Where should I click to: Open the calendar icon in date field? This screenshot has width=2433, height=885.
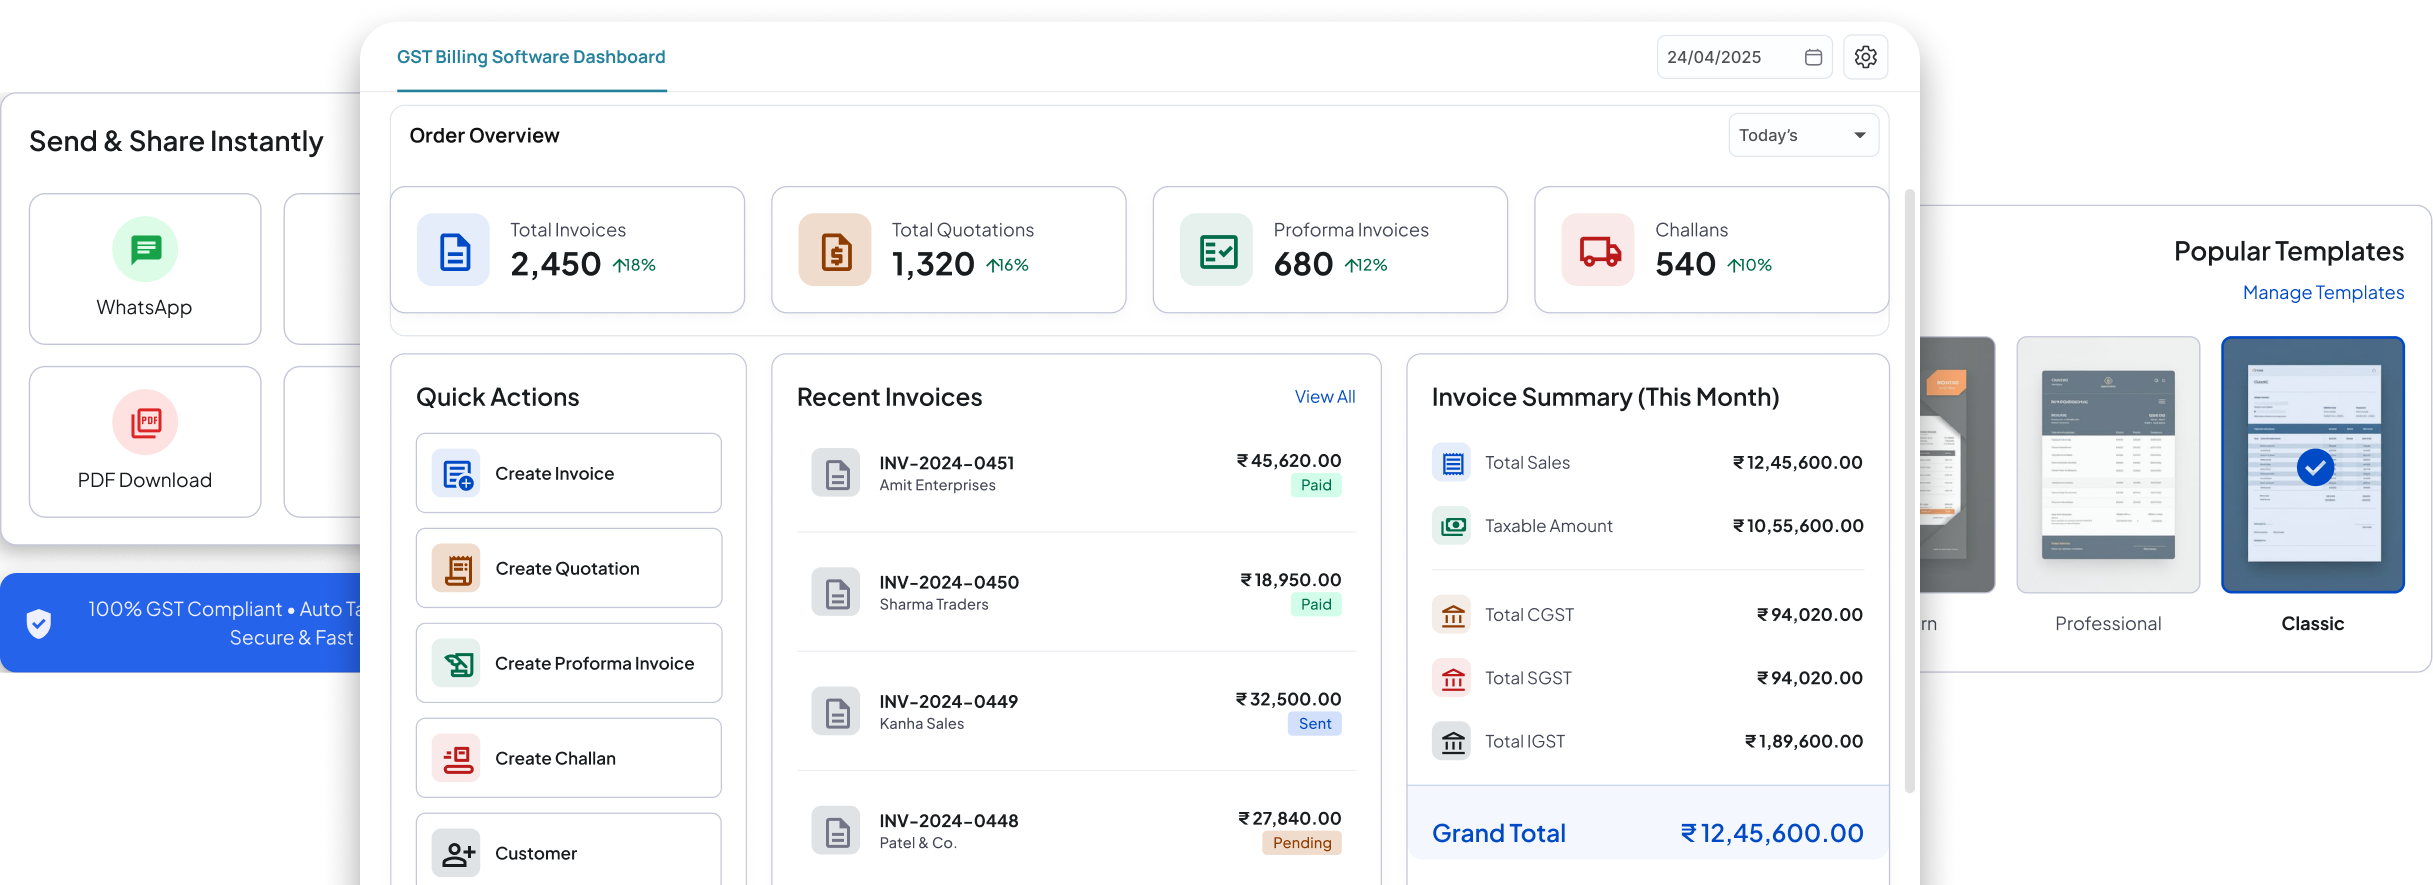(x=1813, y=57)
